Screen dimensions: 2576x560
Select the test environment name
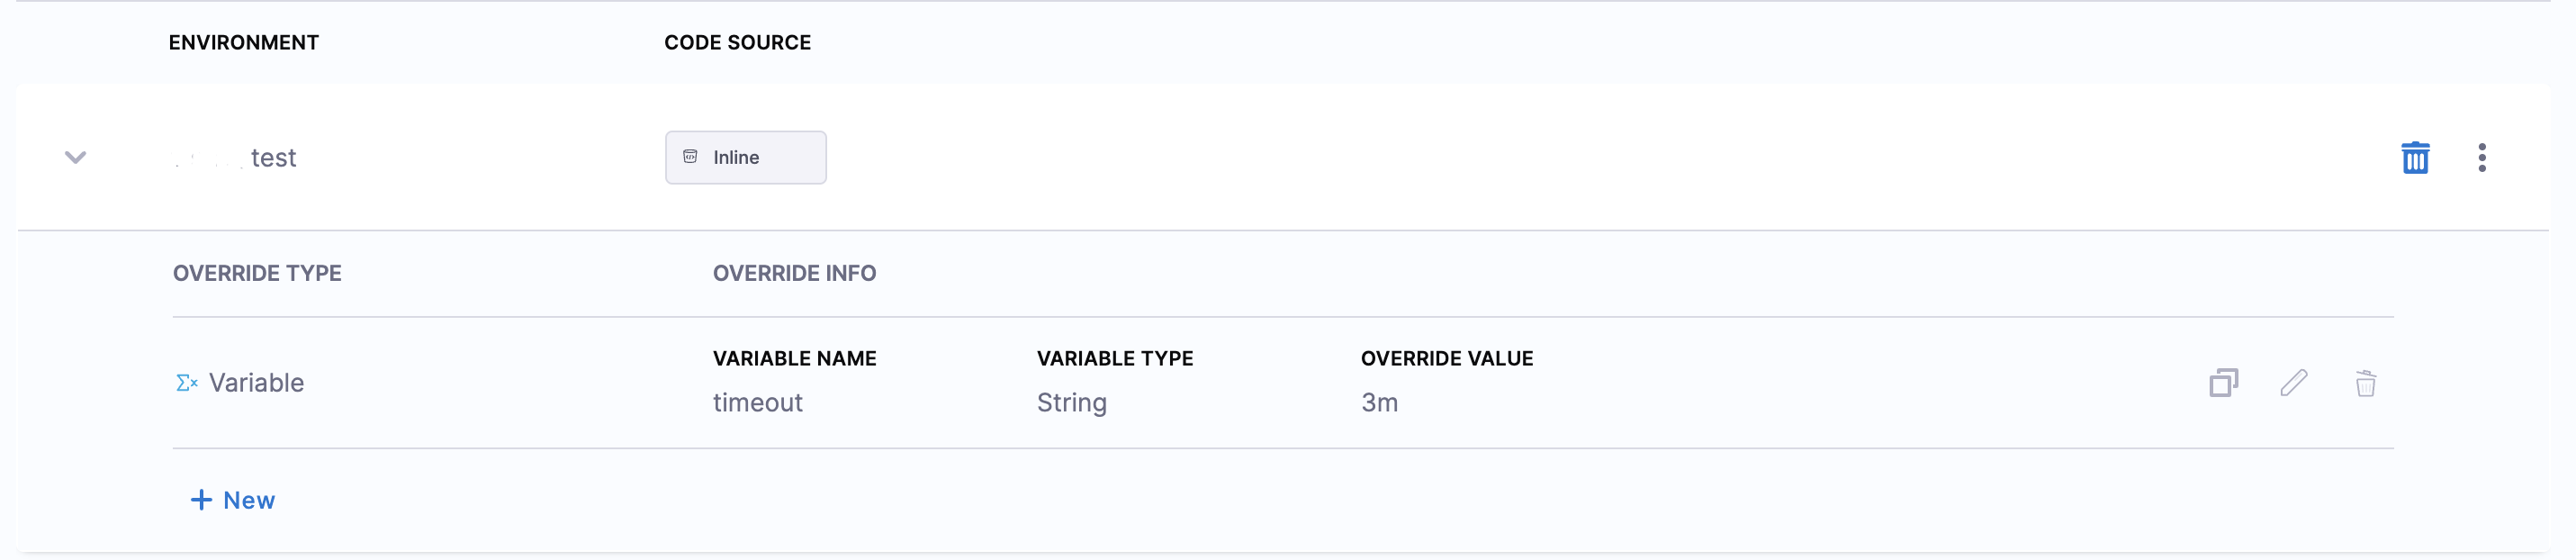tap(272, 158)
